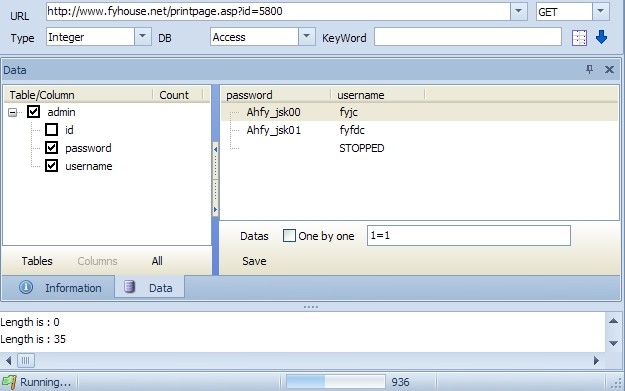Select the username tree item label
The height and width of the screenshot is (391, 625).
(88, 166)
